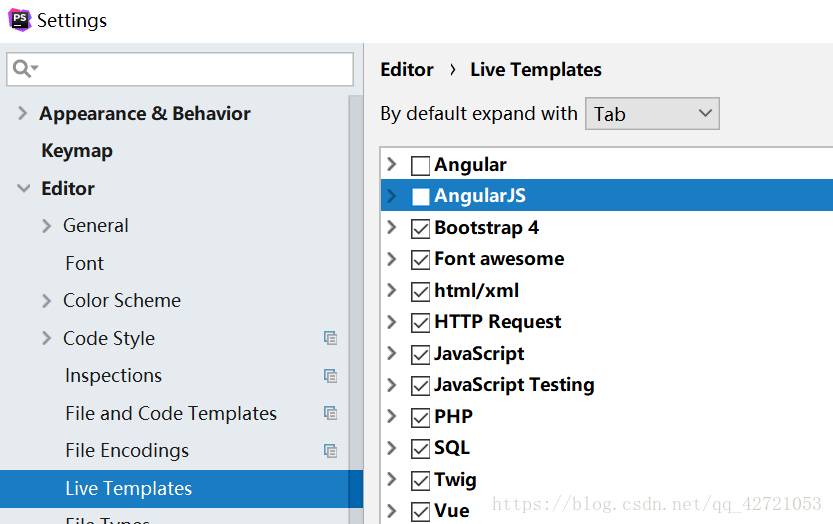Expand the SQL template group
Screen dimensions: 833x524
(392, 447)
